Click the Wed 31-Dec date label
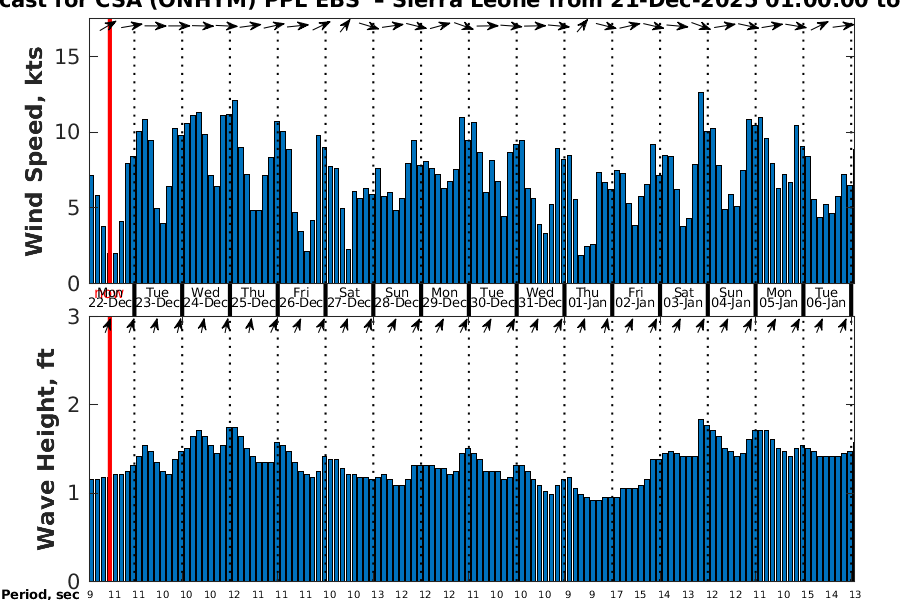900x600 pixels. click(540, 297)
